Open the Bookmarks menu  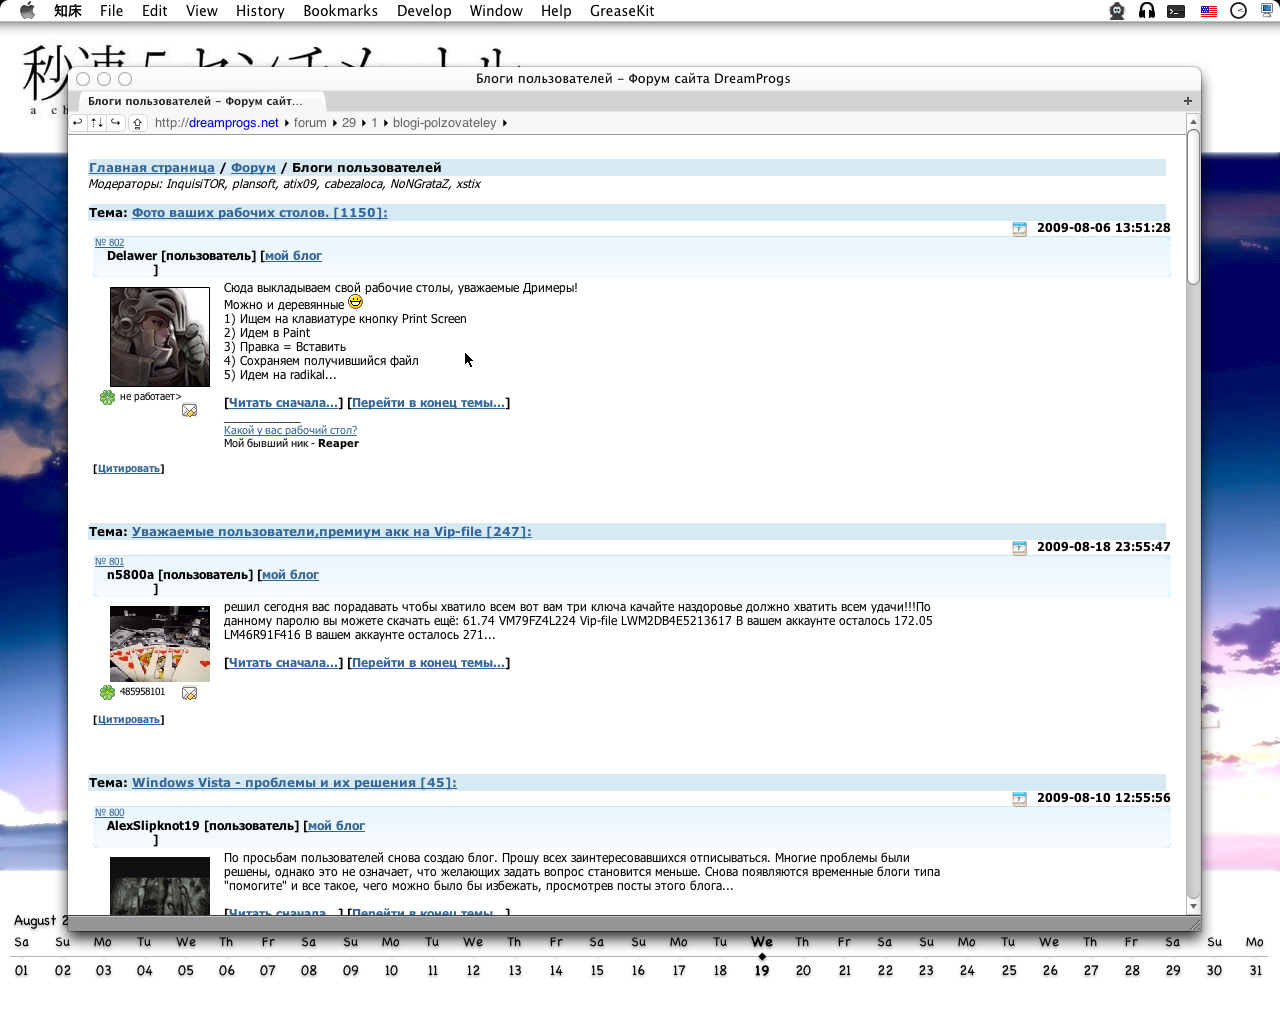click(340, 11)
